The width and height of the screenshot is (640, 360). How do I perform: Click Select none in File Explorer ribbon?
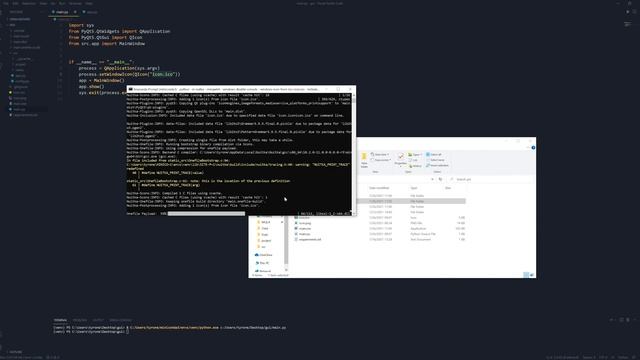[x=435, y=160]
